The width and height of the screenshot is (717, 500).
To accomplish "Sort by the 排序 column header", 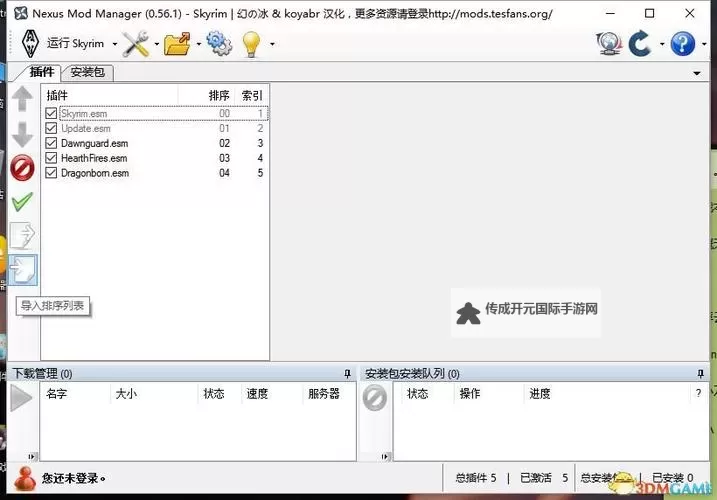I will click(207, 95).
